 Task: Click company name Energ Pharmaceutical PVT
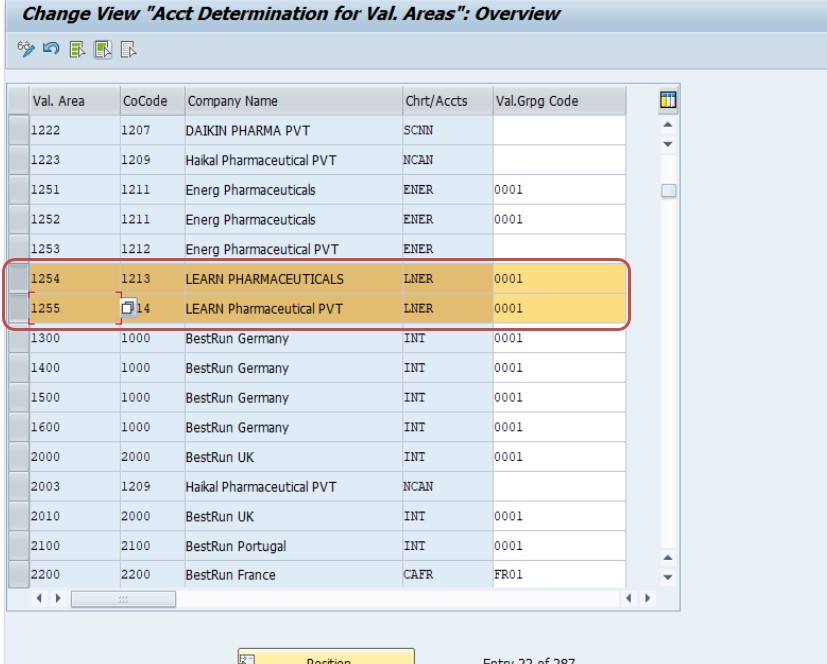click(262, 249)
